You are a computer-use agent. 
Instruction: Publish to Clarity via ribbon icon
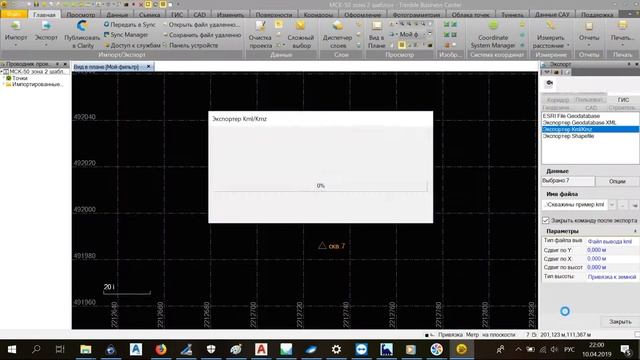click(82, 35)
